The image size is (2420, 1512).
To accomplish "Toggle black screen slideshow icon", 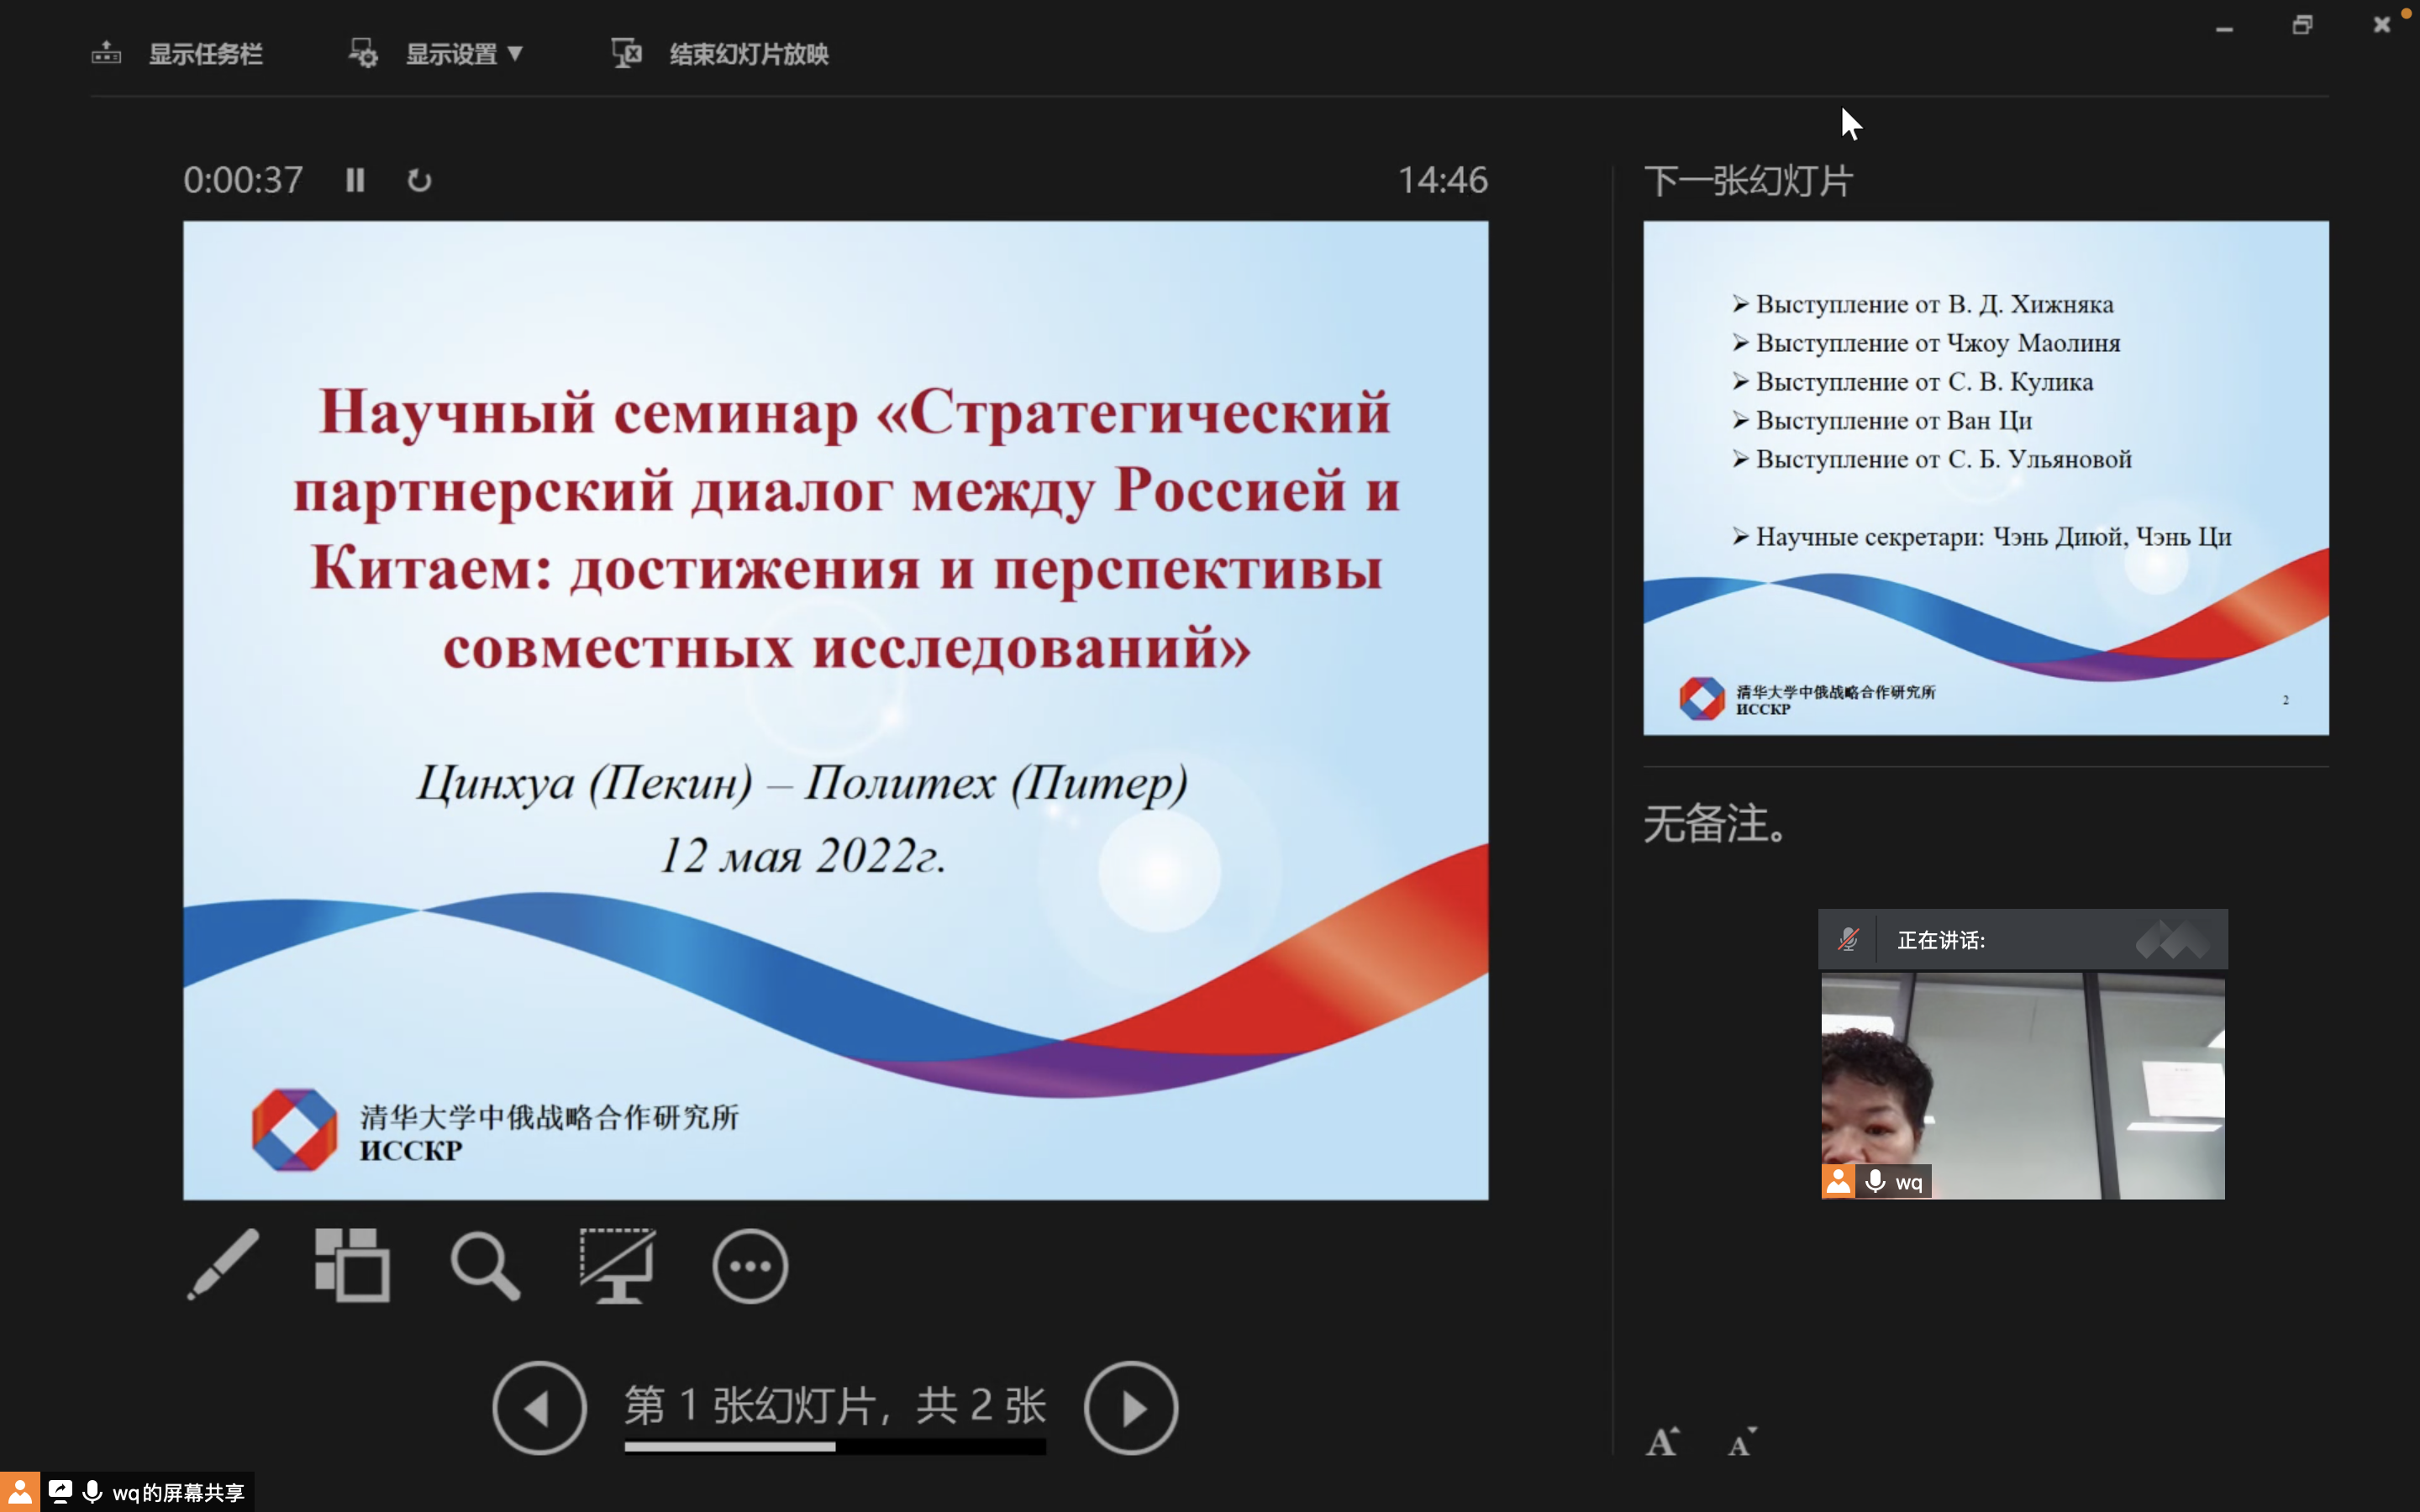I will click(x=617, y=1265).
